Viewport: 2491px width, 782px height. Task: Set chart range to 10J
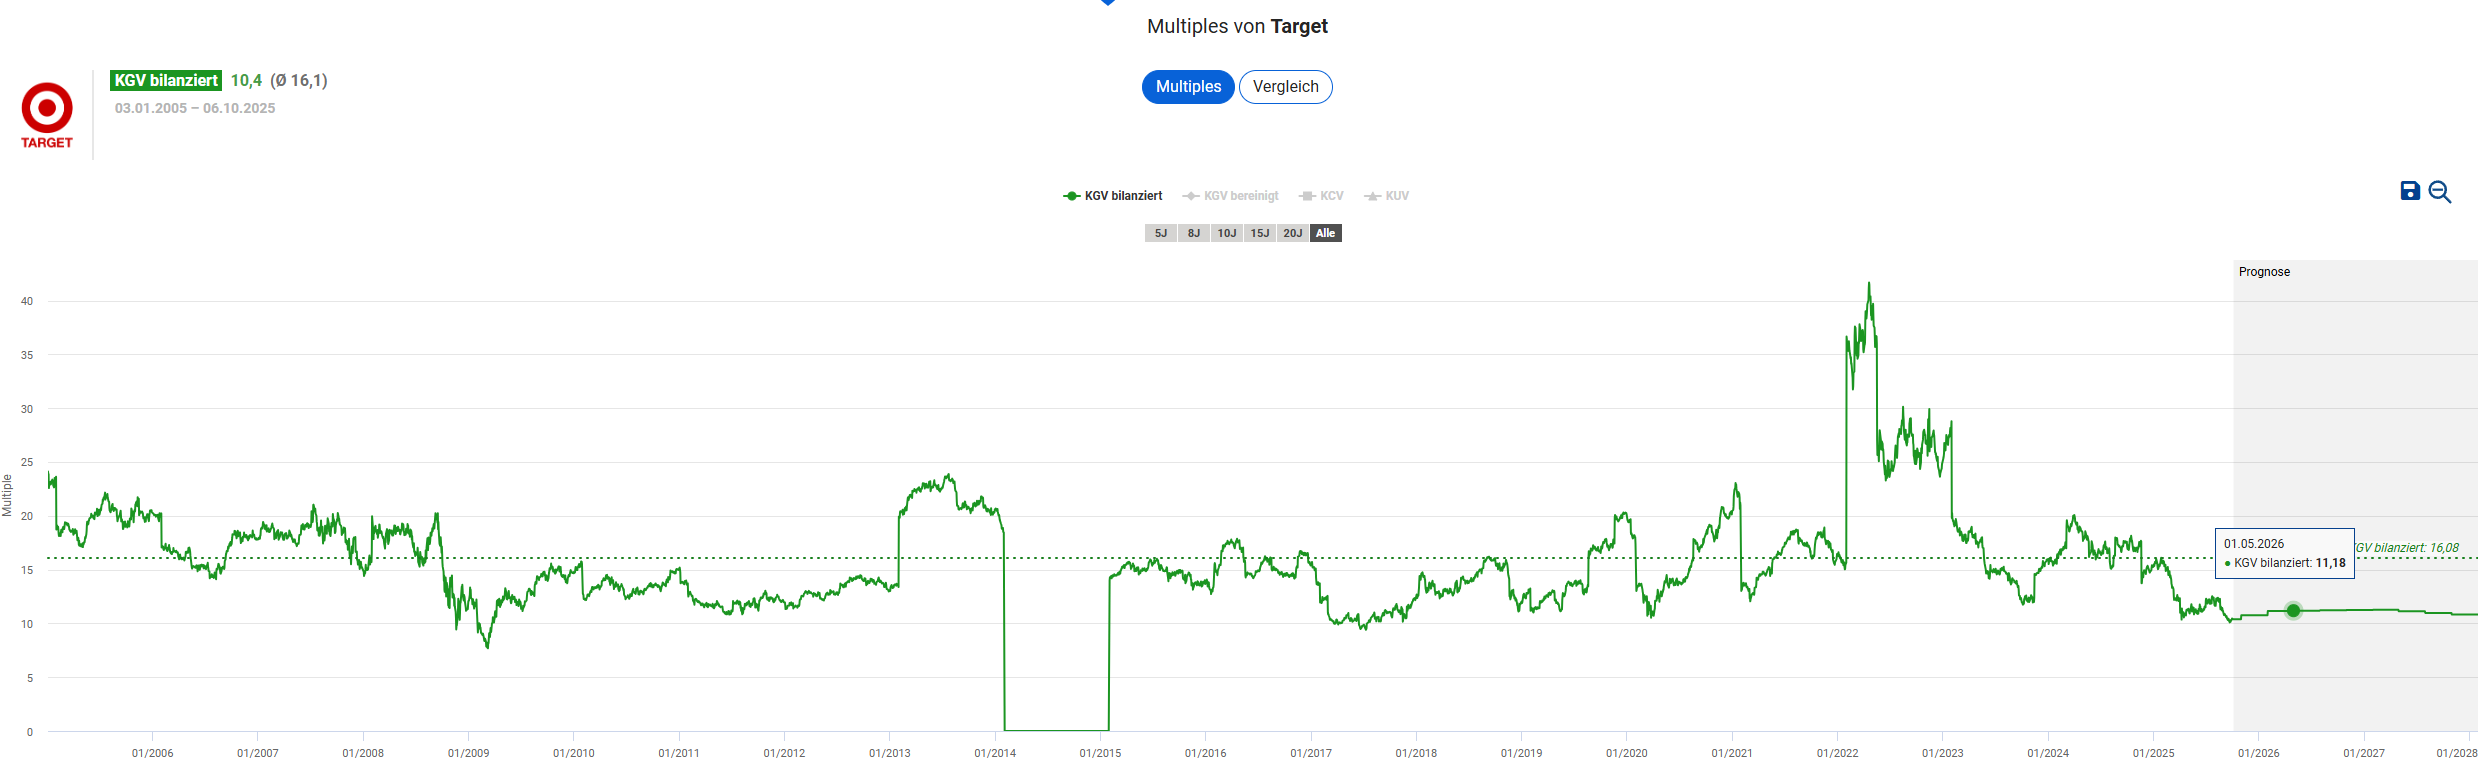pos(1226,233)
